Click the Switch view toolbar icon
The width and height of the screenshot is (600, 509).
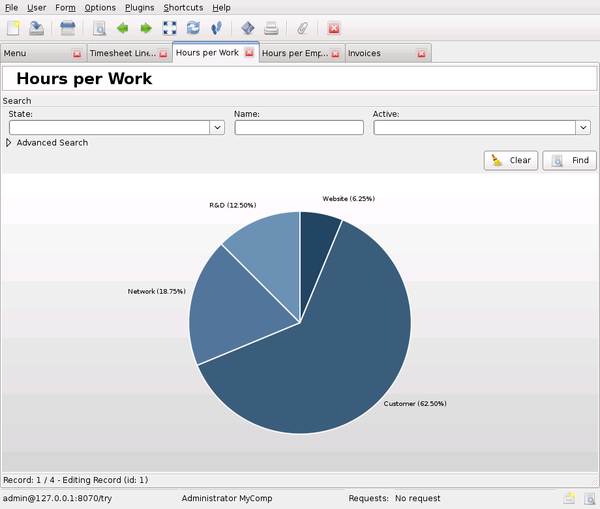coord(68,28)
